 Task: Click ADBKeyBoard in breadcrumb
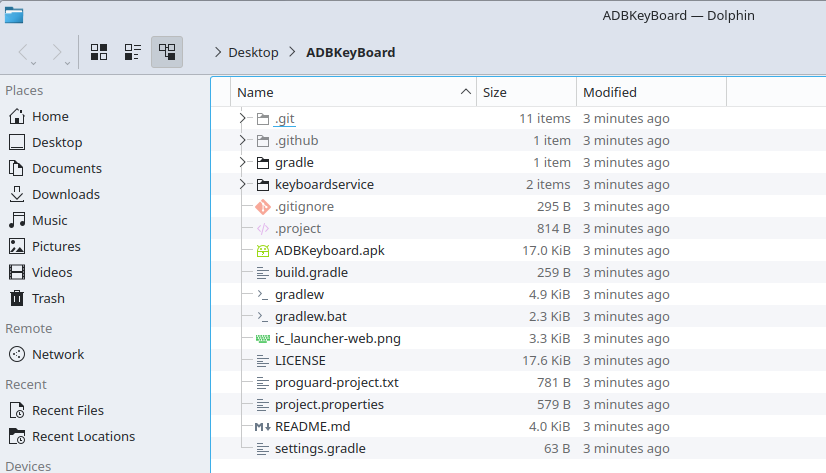point(350,53)
